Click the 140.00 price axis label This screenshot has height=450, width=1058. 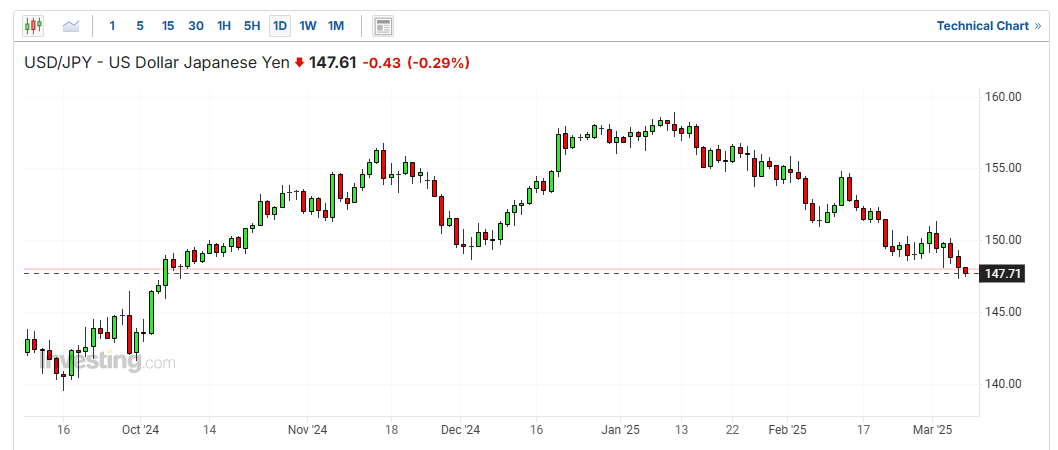tap(1003, 384)
